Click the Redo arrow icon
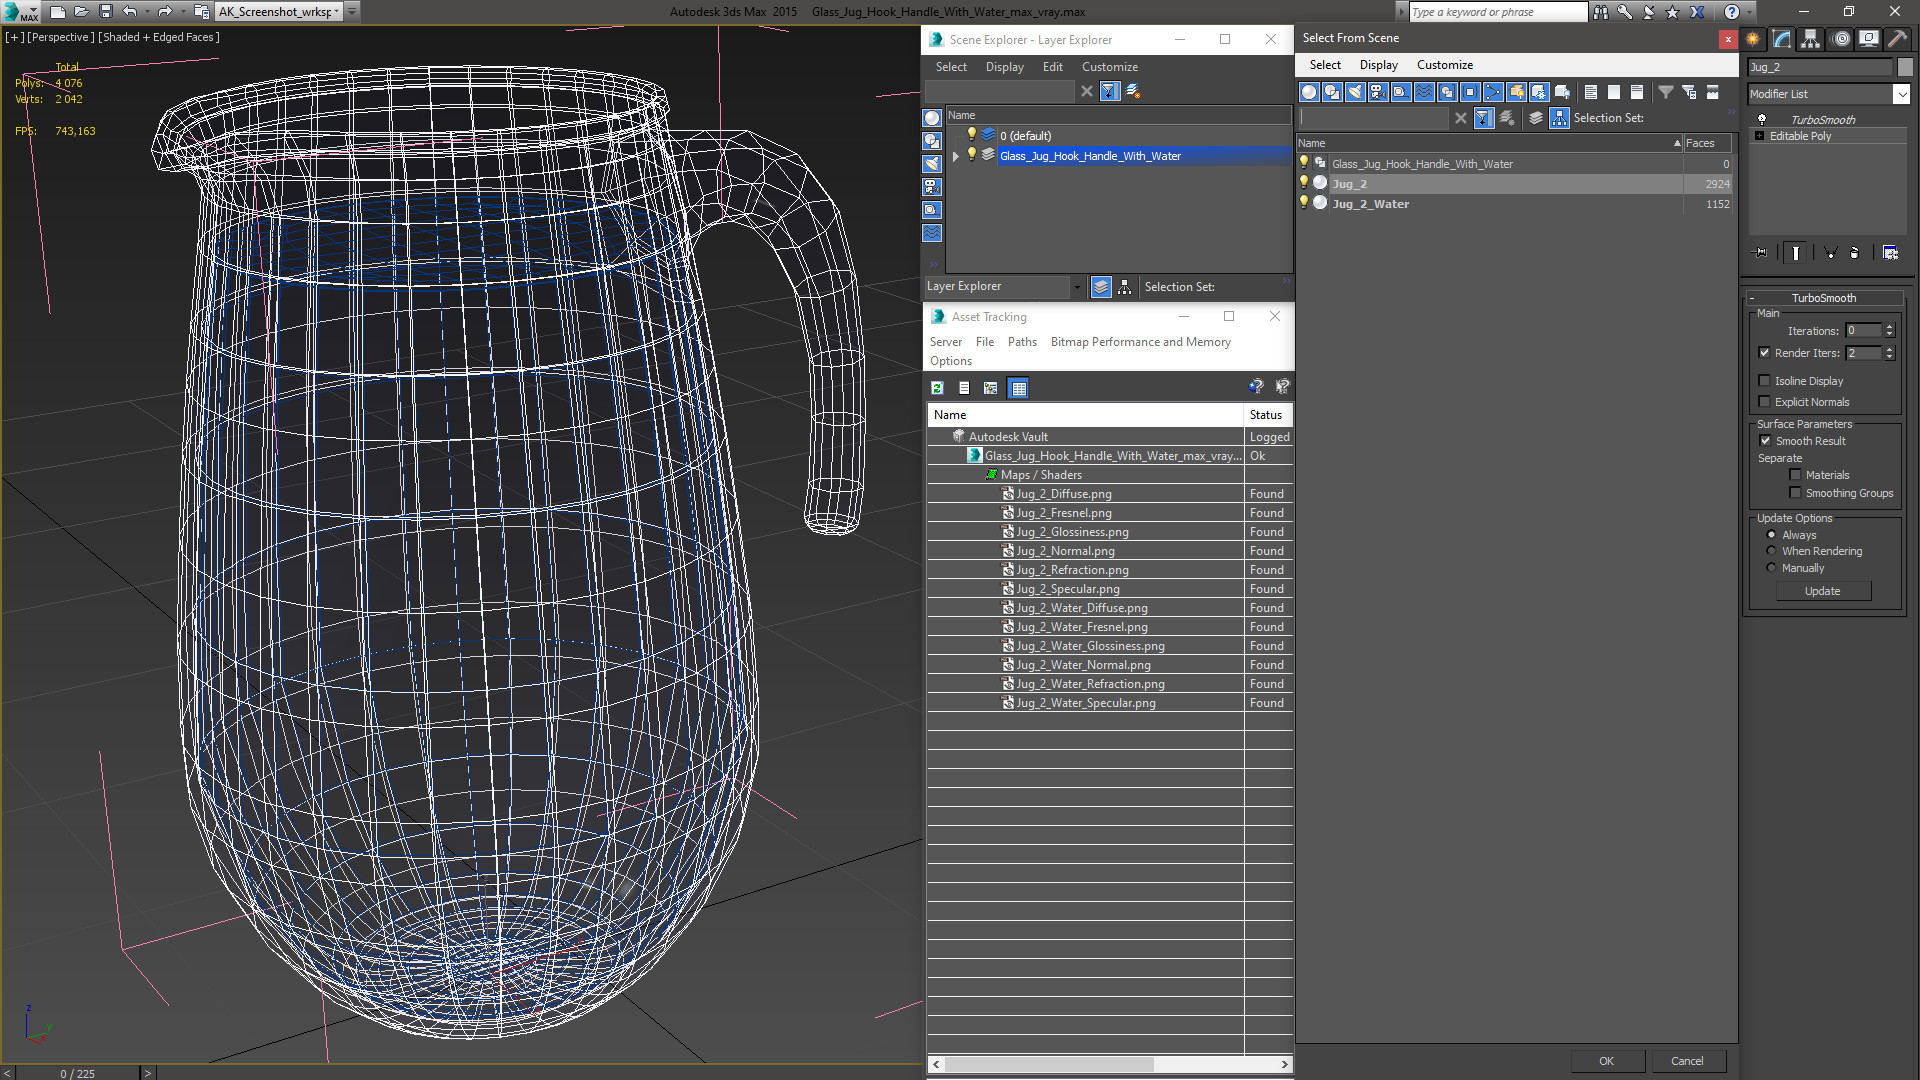The height and width of the screenshot is (1080, 1920). pos(165,12)
